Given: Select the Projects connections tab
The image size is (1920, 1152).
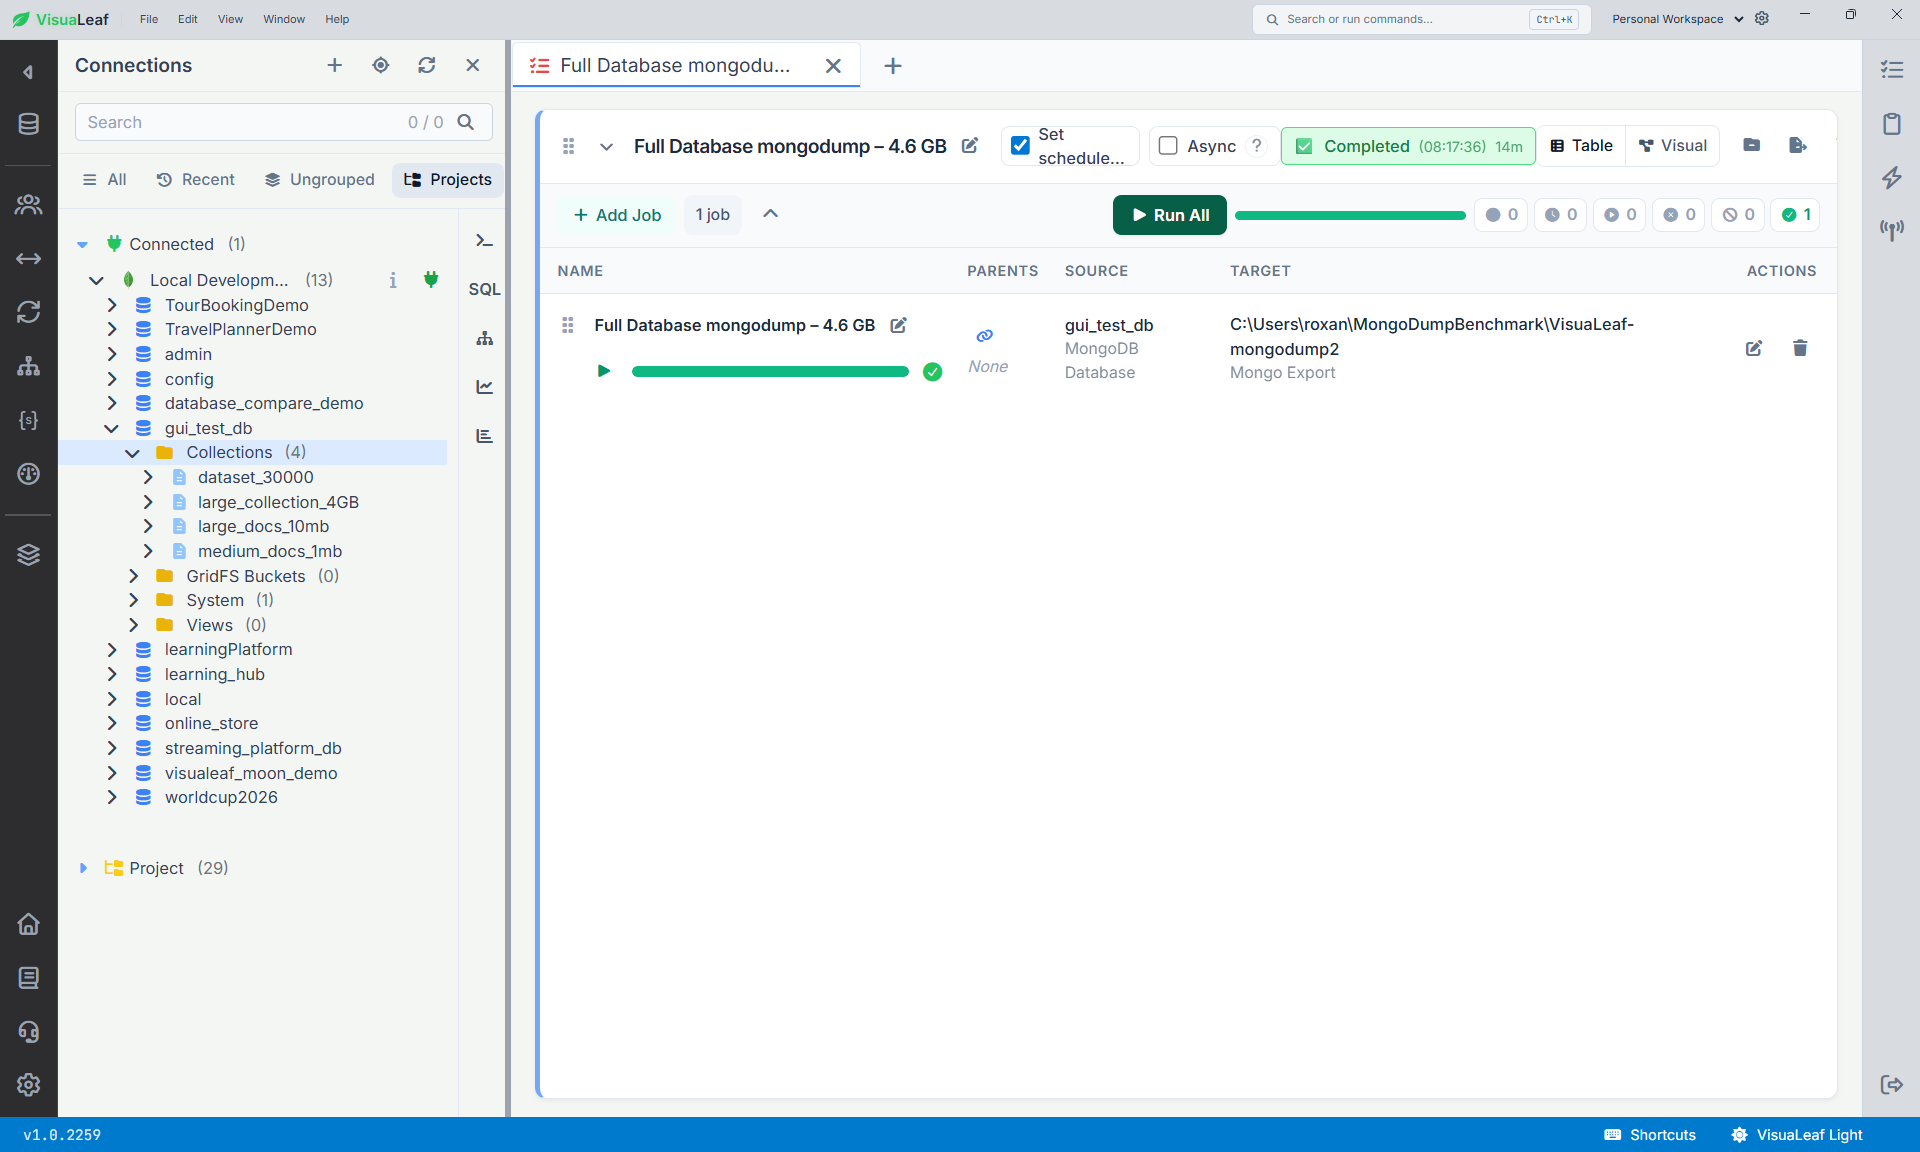Looking at the screenshot, I should coord(448,180).
